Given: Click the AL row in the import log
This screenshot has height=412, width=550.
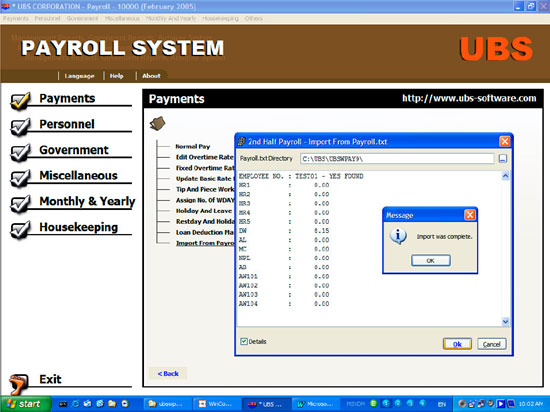Looking at the screenshot, I should click(x=284, y=240).
